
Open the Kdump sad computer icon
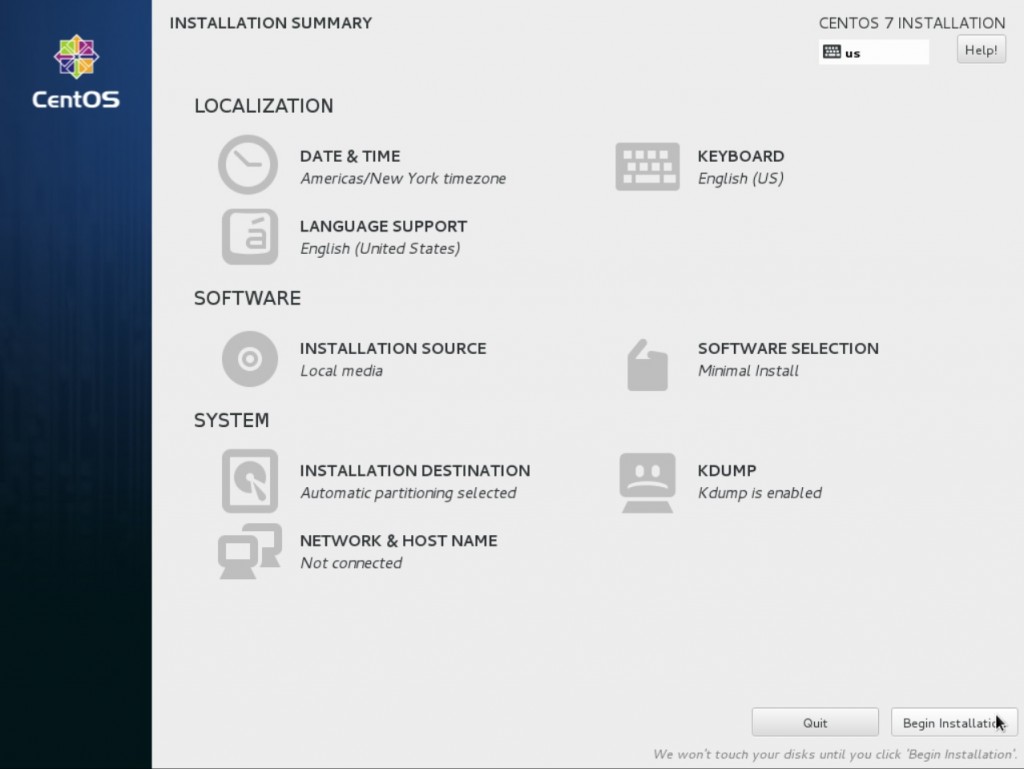click(647, 482)
